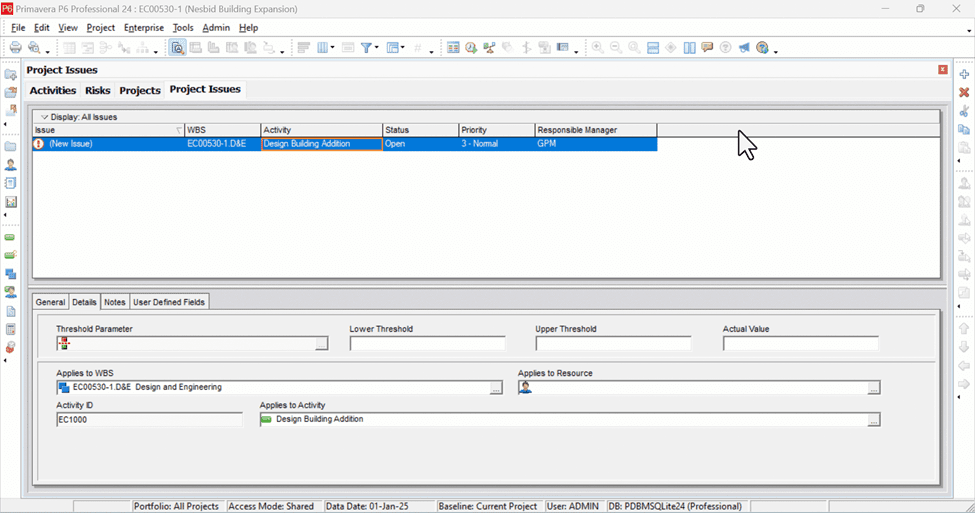Select the General details tab
The width and height of the screenshot is (975, 513).
pos(50,302)
